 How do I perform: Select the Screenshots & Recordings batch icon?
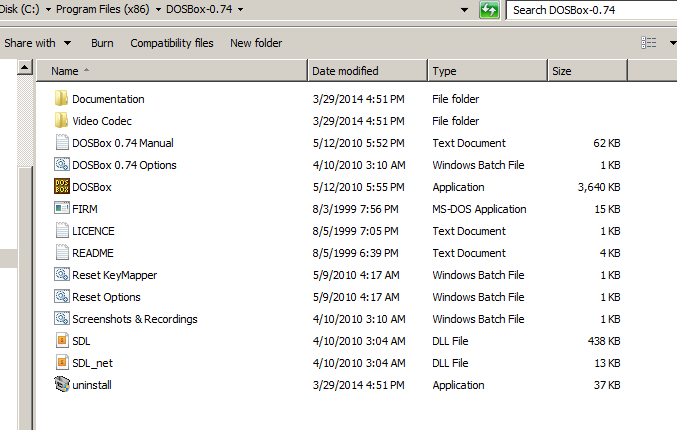[62, 319]
